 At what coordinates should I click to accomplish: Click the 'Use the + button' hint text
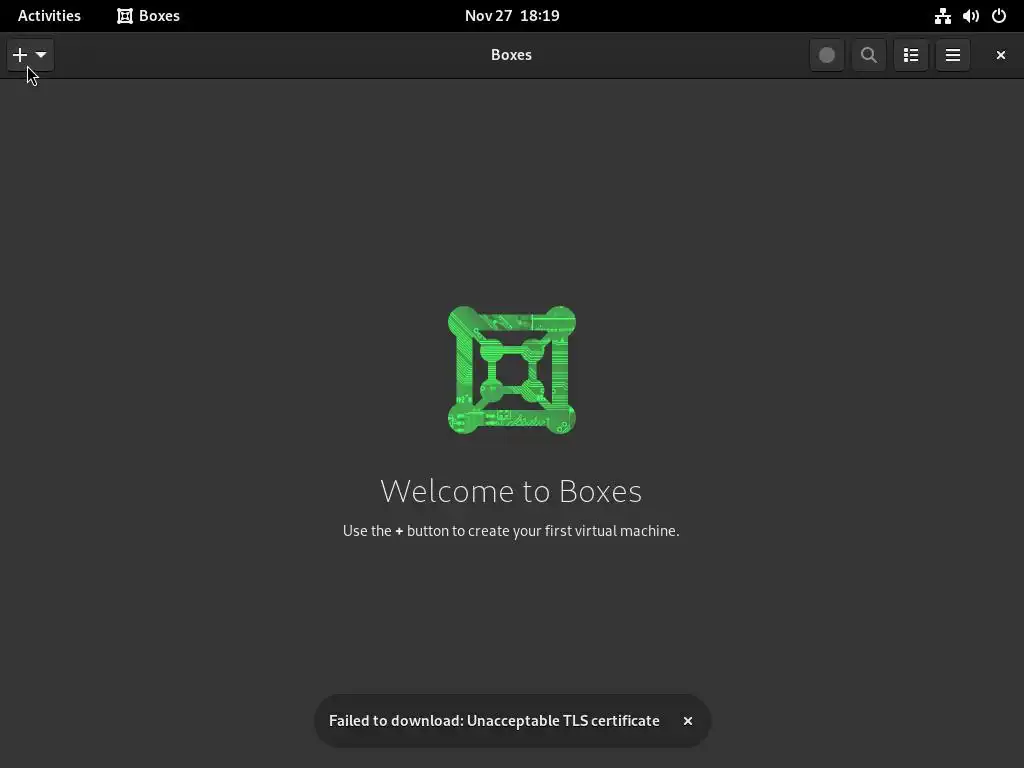(511, 531)
